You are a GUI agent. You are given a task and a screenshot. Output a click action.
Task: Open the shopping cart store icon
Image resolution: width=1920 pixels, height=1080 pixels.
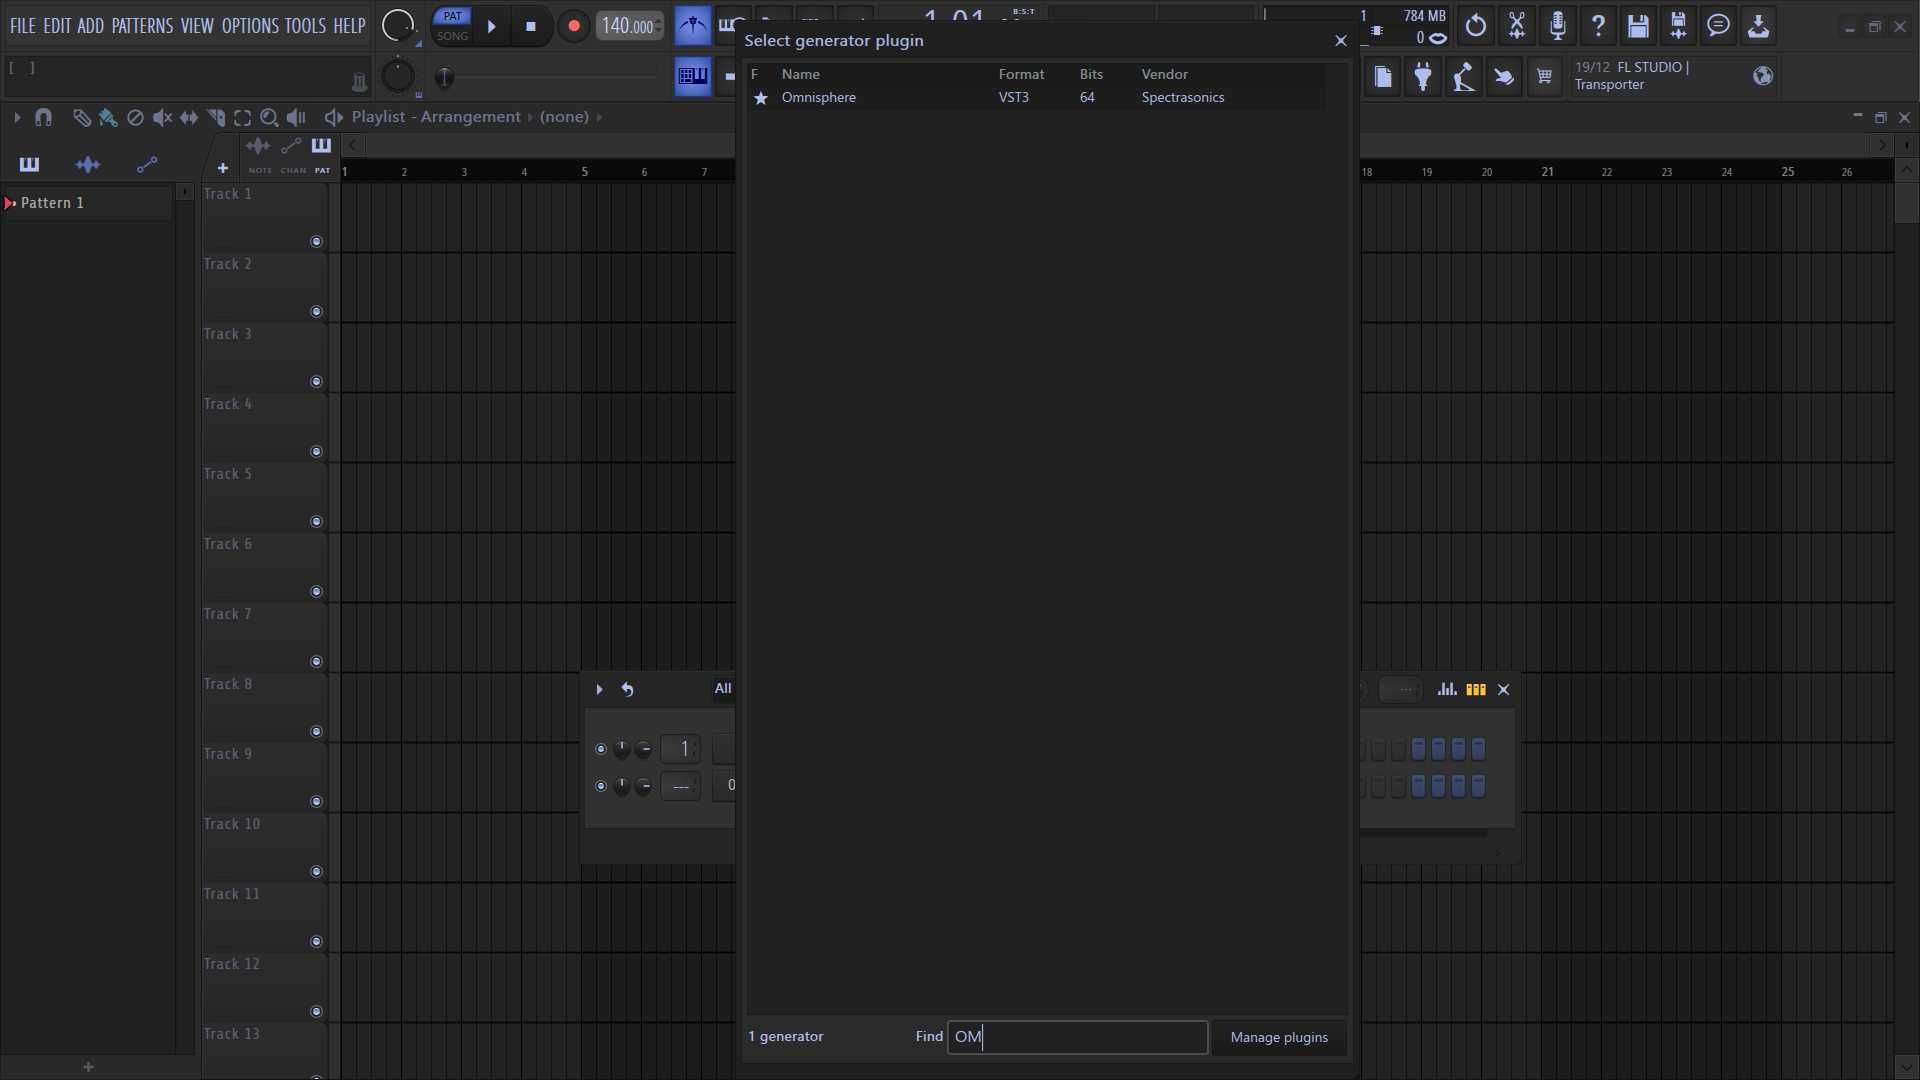tap(1544, 77)
